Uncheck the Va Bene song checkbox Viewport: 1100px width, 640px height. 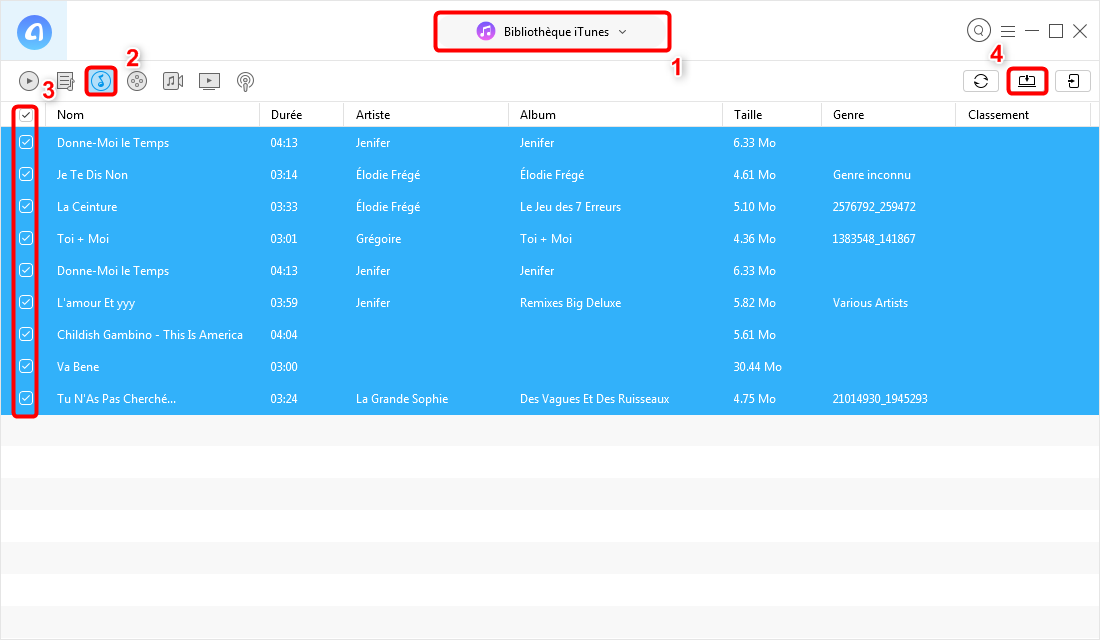[x=26, y=366]
